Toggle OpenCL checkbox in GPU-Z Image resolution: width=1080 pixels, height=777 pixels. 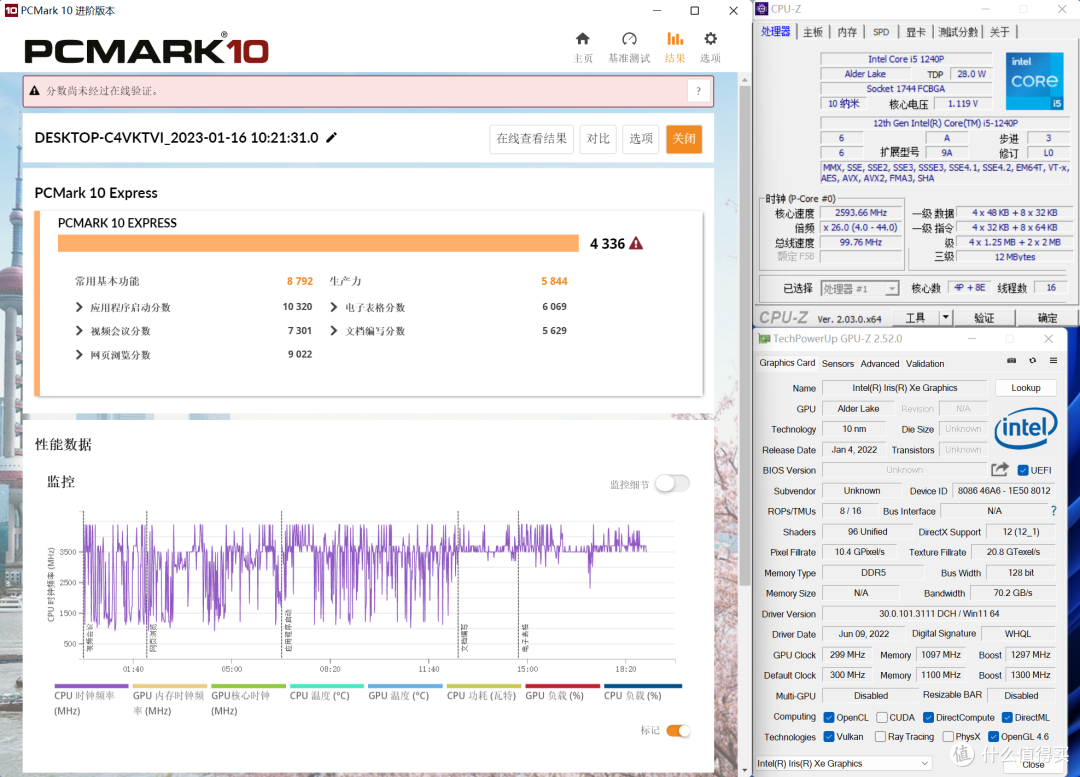[x=829, y=717]
